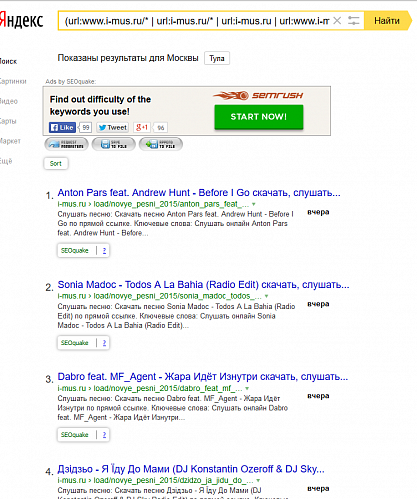The width and height of the screenshot is (417, 499).
Task: Click the Twitter Tweet button
Action: pyautogui.click(x=112, y=127)
